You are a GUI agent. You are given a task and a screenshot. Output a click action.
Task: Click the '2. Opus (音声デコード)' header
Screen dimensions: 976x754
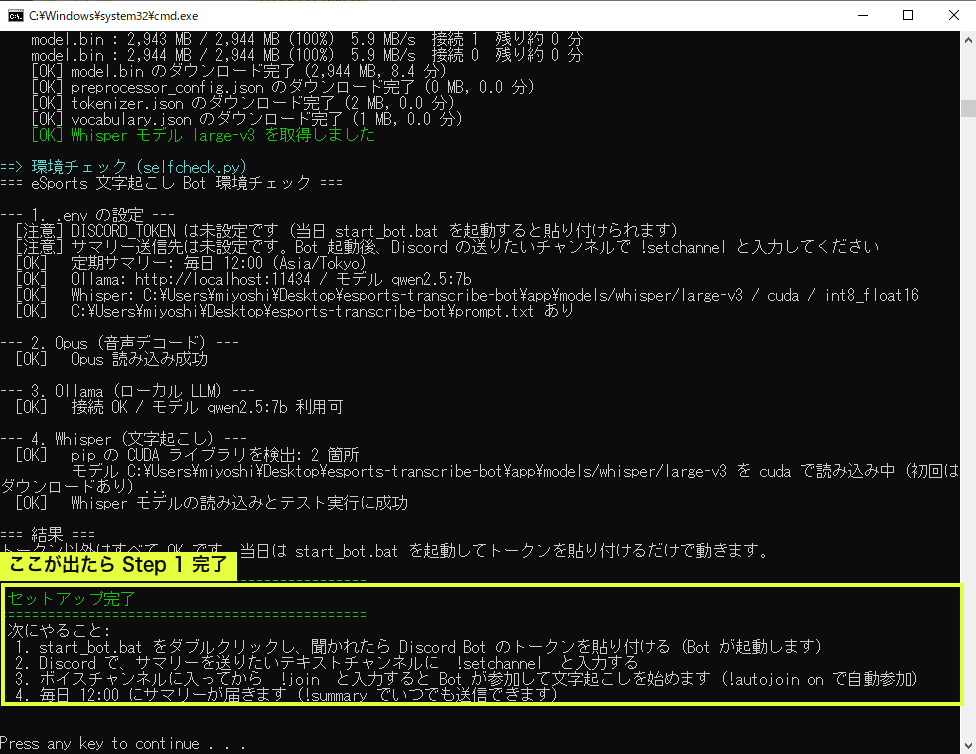119,343
